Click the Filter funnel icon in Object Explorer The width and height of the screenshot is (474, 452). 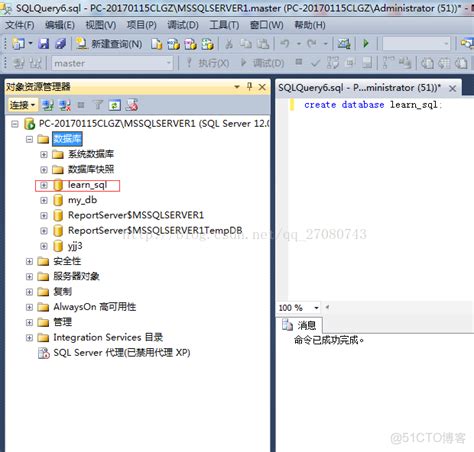point(98,105)
